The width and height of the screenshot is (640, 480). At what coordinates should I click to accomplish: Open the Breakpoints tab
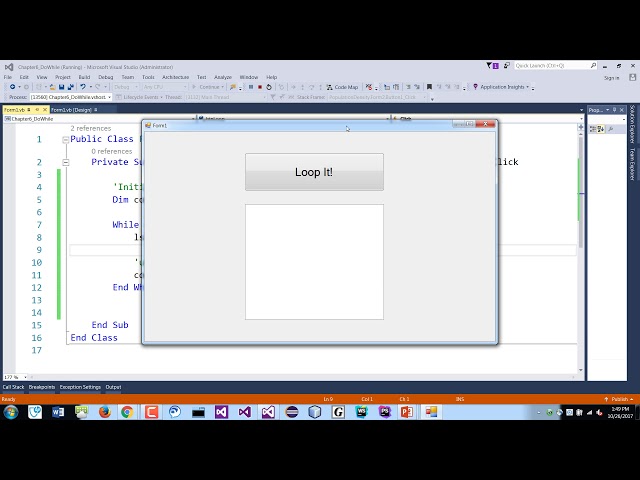[x=42, y=387]
